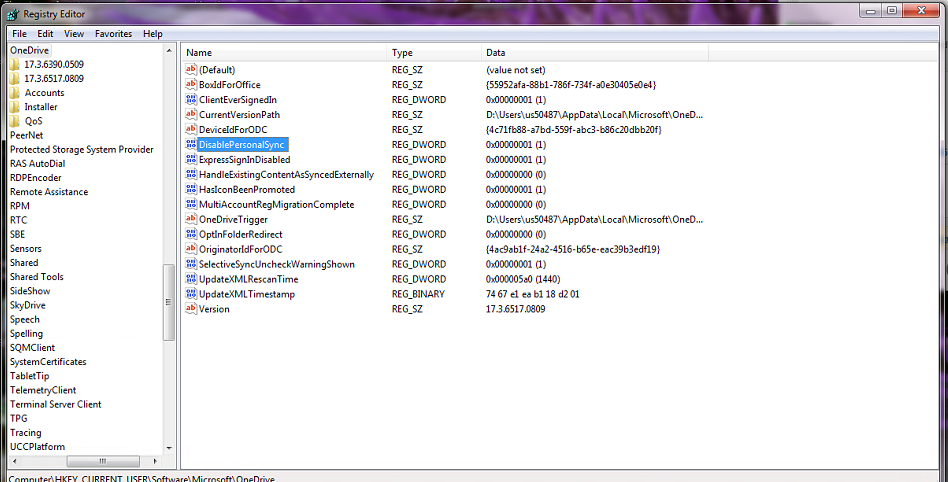The image size is (948, 482).
Task: Click data value 17.3.6517.0809 in Version row
Action: click(516, 309)
